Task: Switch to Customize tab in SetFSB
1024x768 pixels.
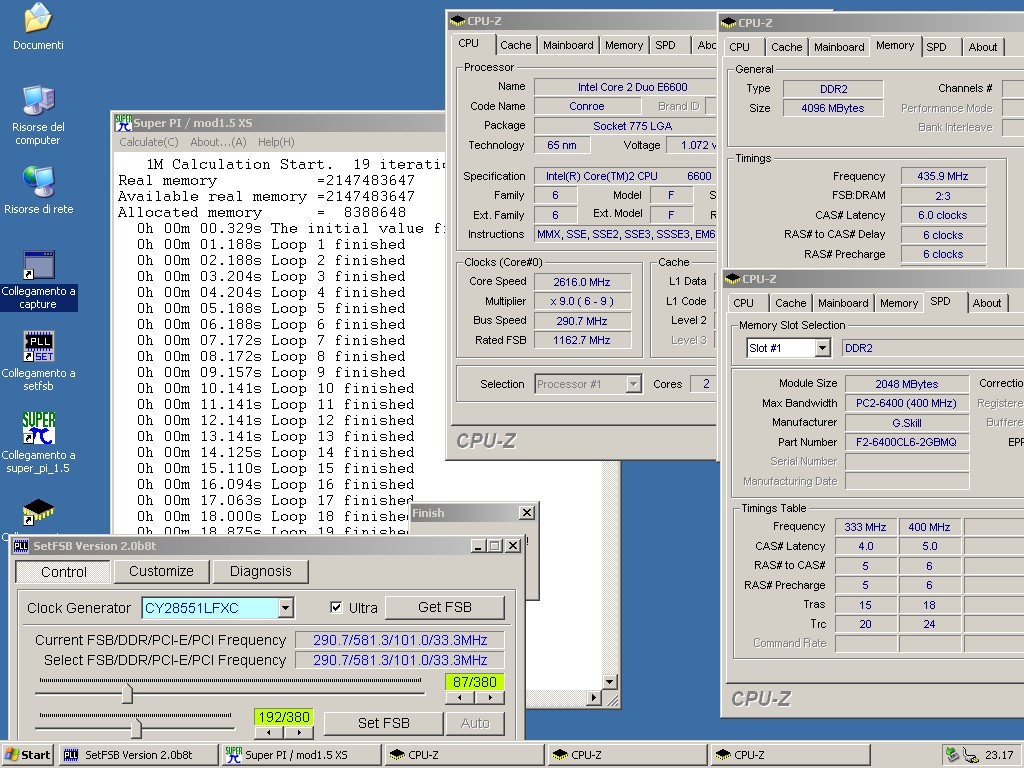Action: pyautogui.click(x=161, y=571)
